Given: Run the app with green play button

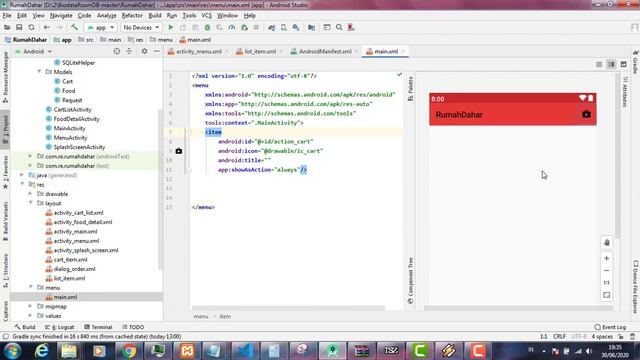Looking at the screenshot, I should point(171,27).
